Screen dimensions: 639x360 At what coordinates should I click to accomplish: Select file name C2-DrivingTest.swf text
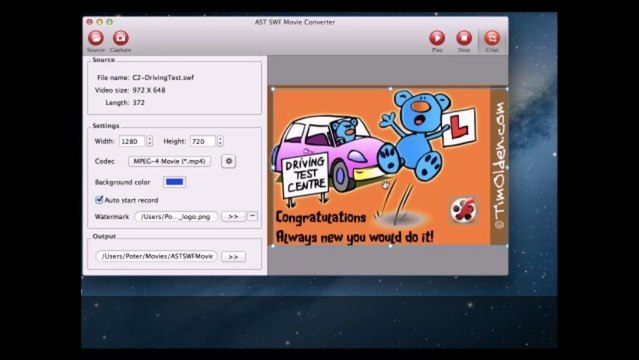163,77
